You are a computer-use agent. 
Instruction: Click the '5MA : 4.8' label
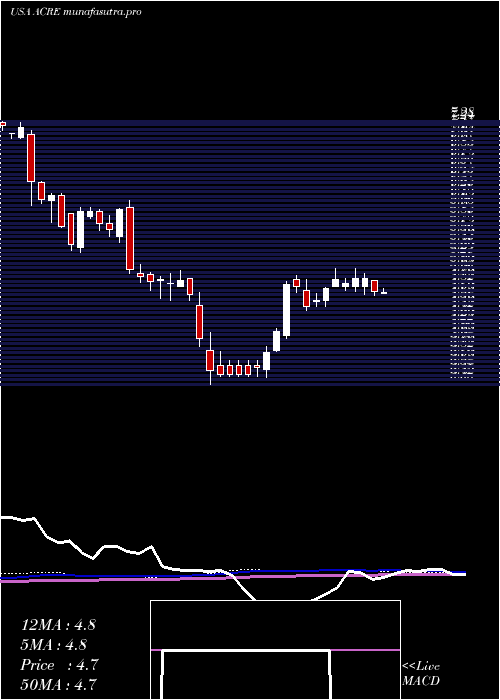(x=54, y=645)
